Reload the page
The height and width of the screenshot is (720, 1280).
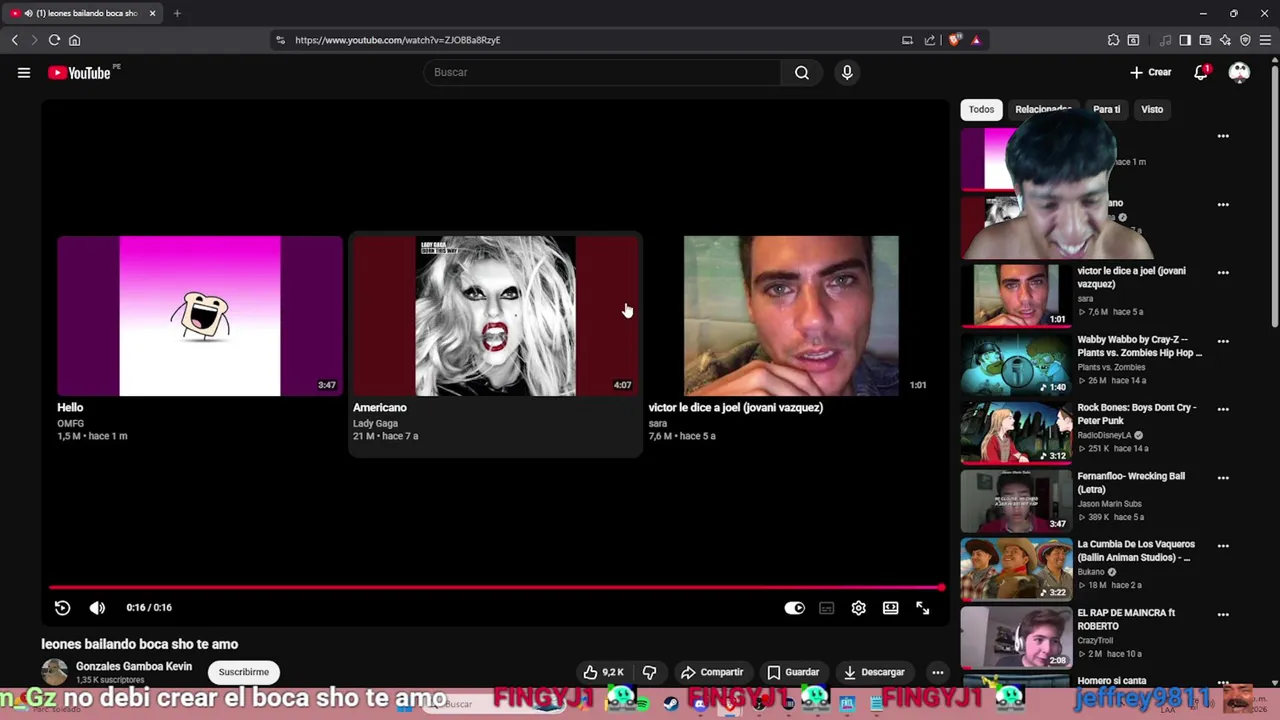[54, 40]
